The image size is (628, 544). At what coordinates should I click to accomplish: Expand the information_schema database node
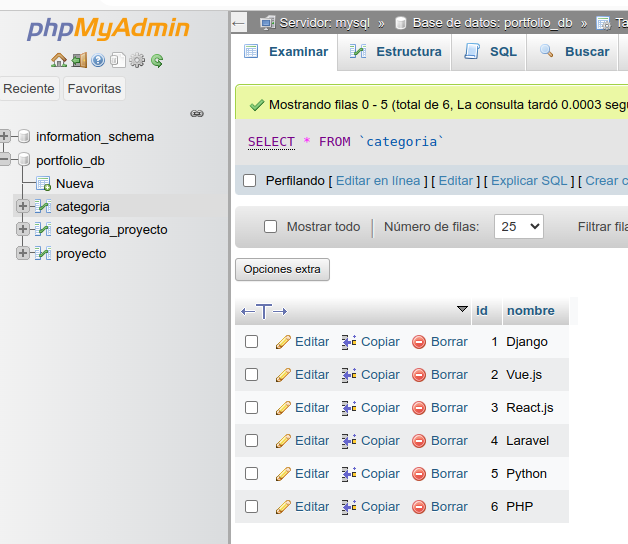7,137
